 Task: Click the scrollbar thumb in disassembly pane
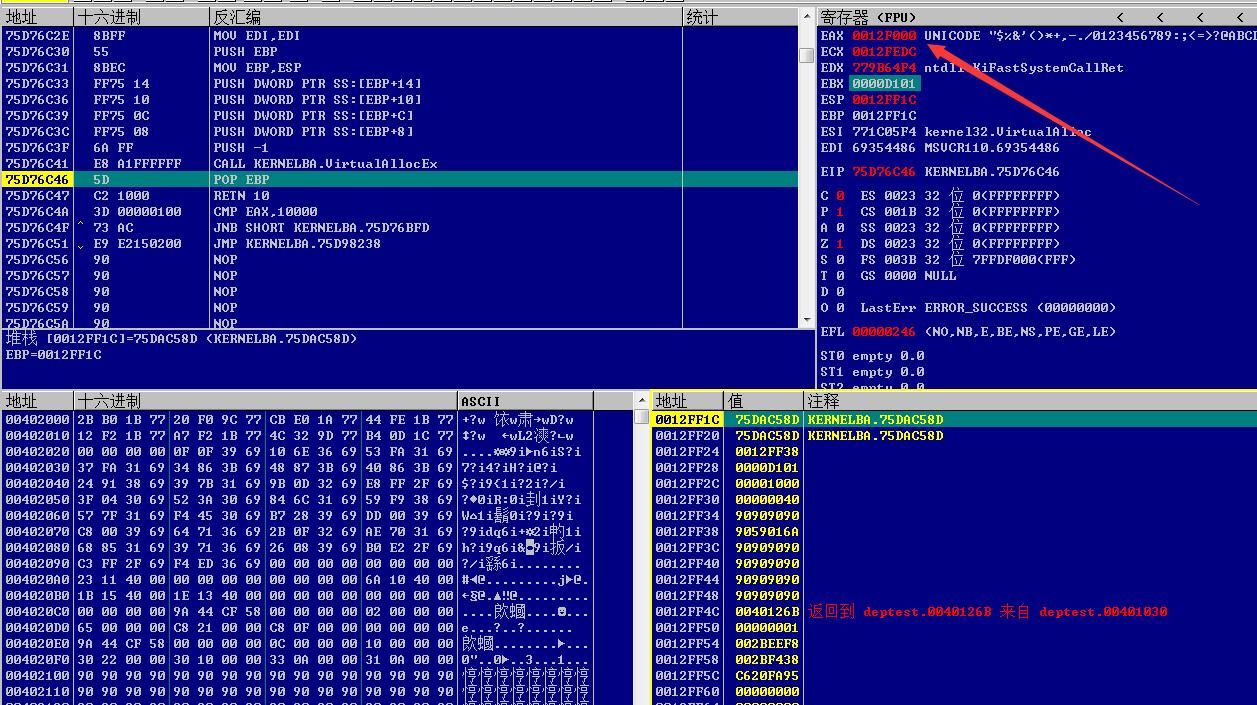click(x=807, y=56)
